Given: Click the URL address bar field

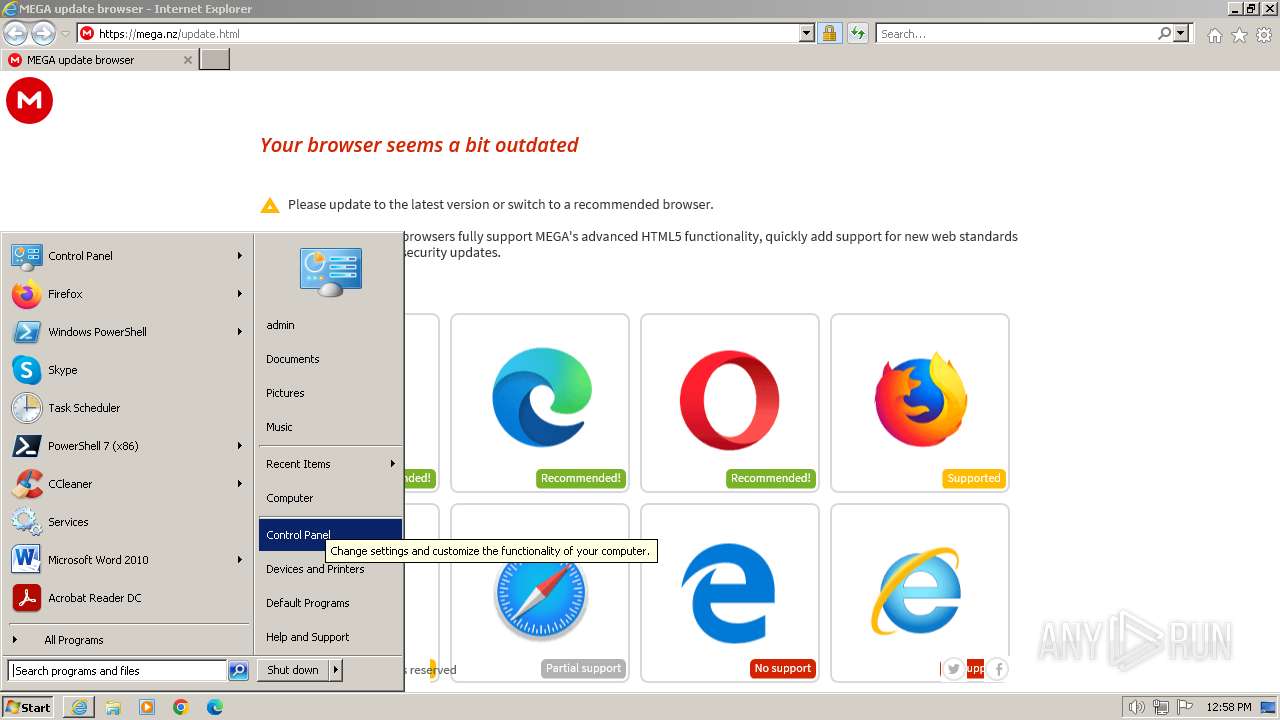Looking at the screenshot, I should (x=447, y=34).
